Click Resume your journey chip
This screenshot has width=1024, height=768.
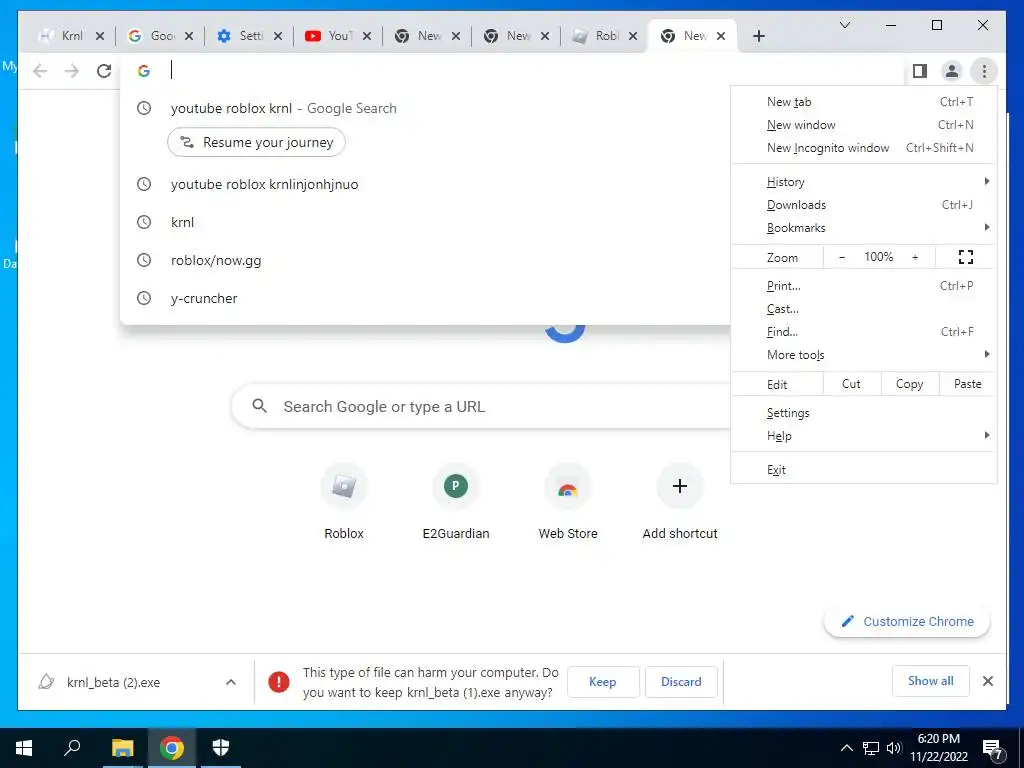click(257, 142)
